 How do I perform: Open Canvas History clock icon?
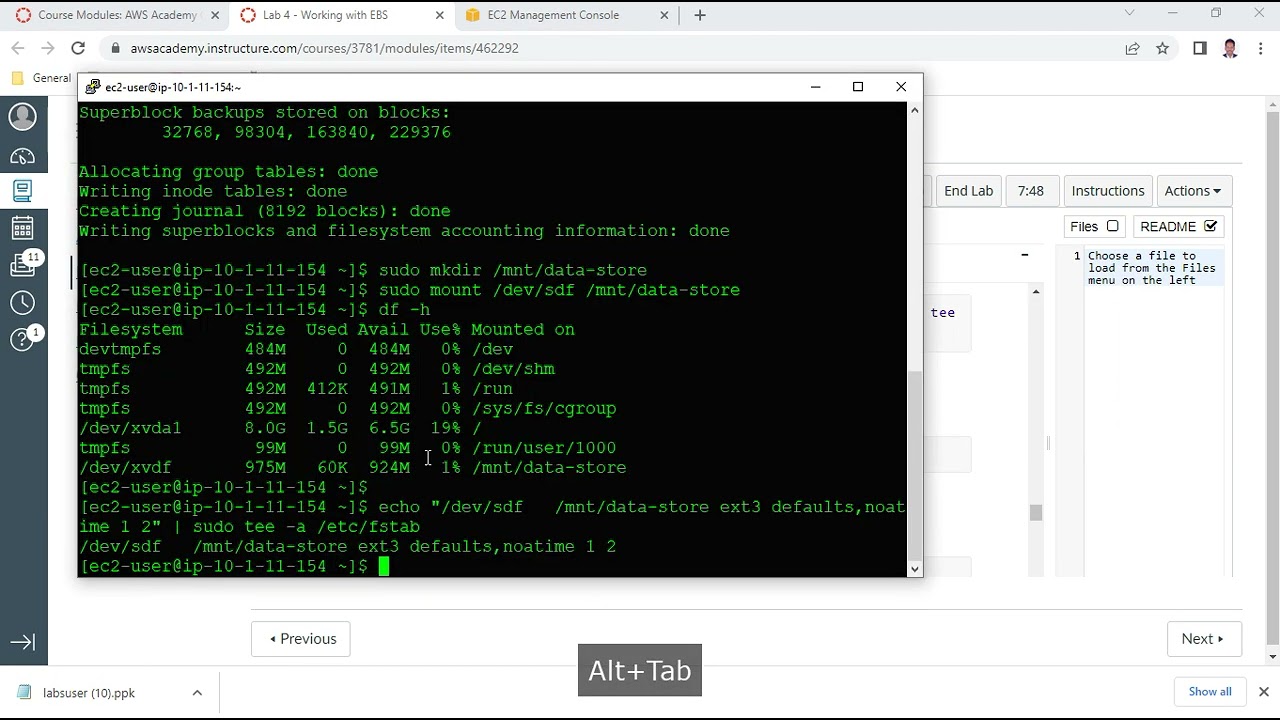[22, 303]
